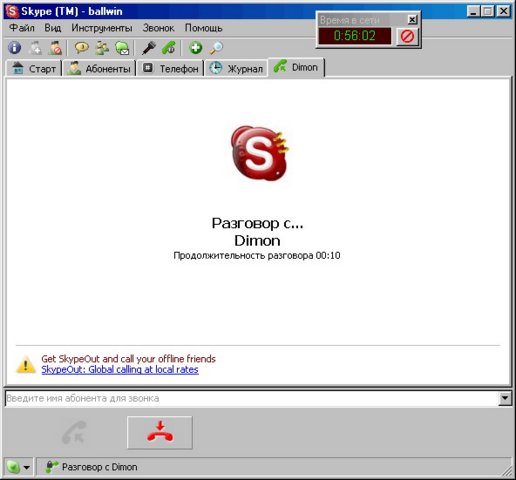Image resolution: width=516 pixels, height=480 pixels.
Task: Focus the Введите имя абонента input field
Action: [x=252, y=398]
